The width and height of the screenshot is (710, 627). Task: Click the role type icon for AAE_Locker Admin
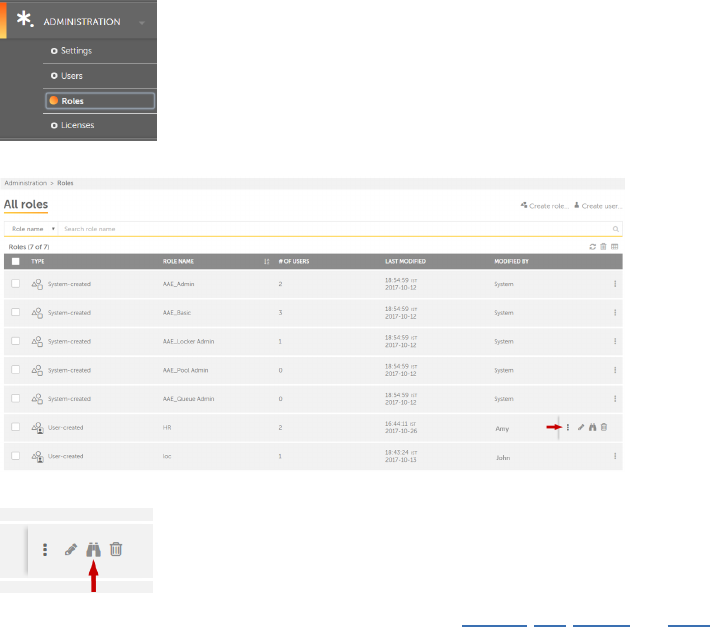37,341
